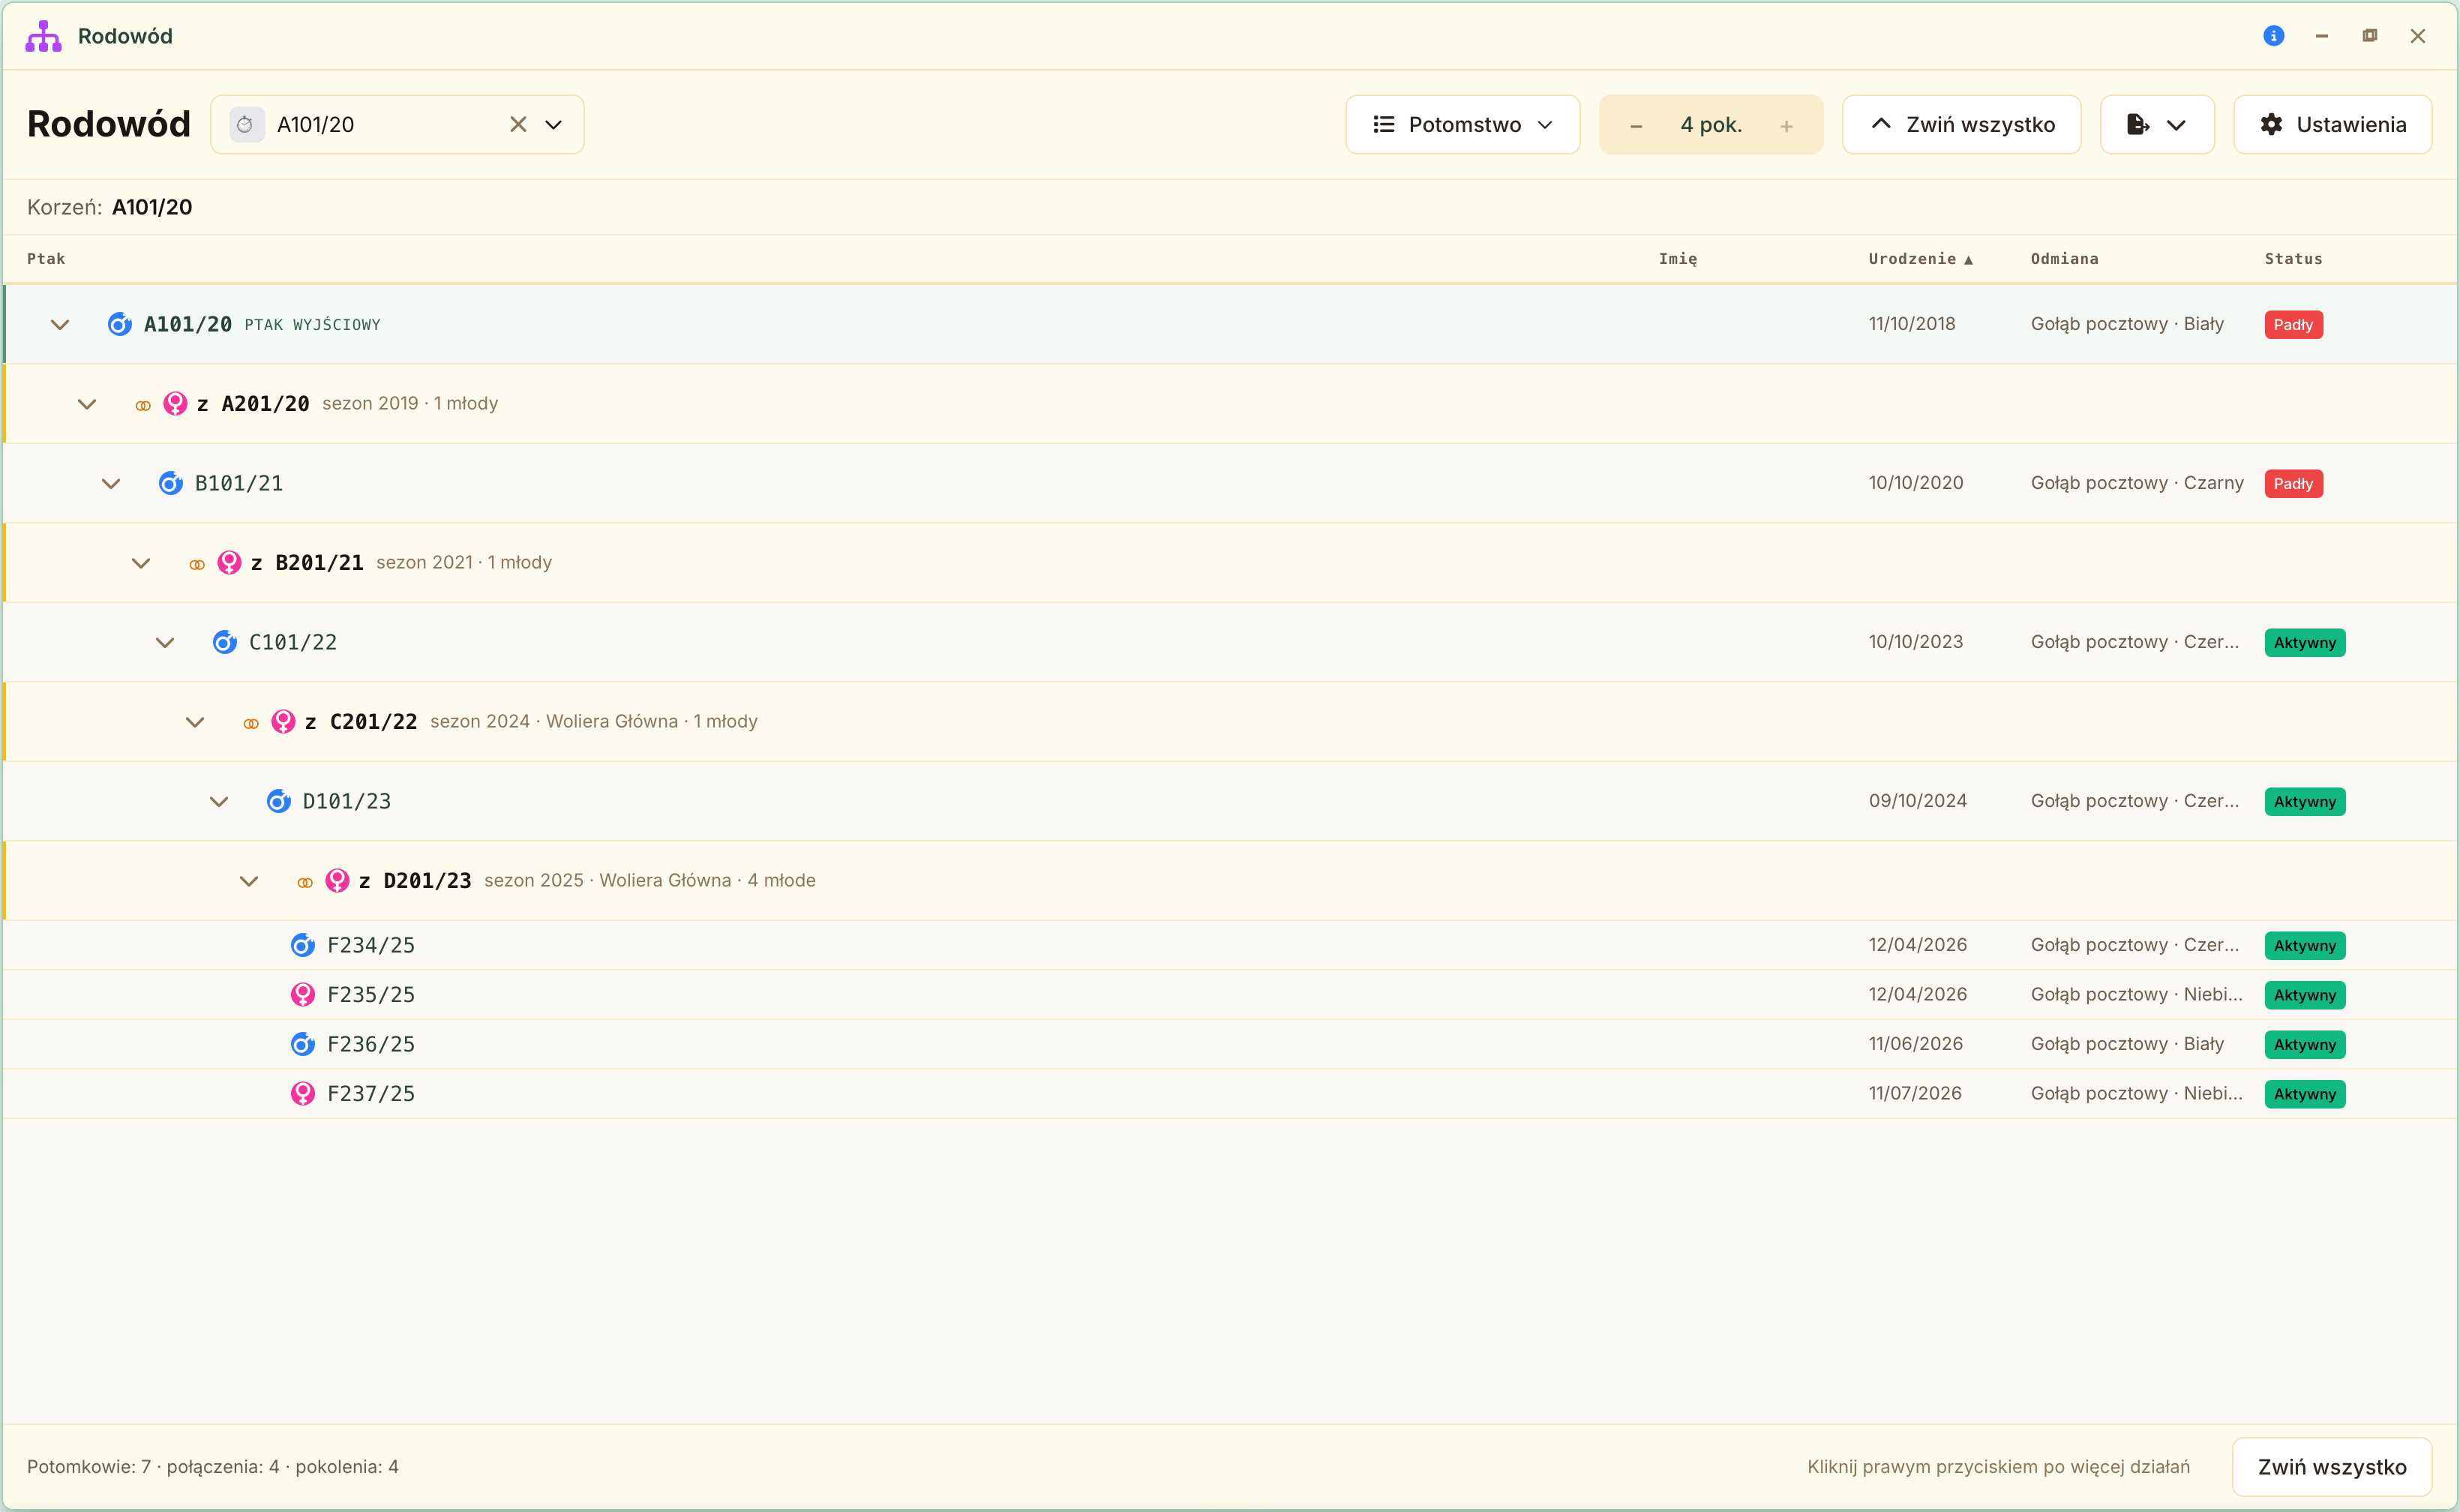Decrease generations with minus button
The width and height of the screenshot is (2460, 1512).
[1636, 126]
